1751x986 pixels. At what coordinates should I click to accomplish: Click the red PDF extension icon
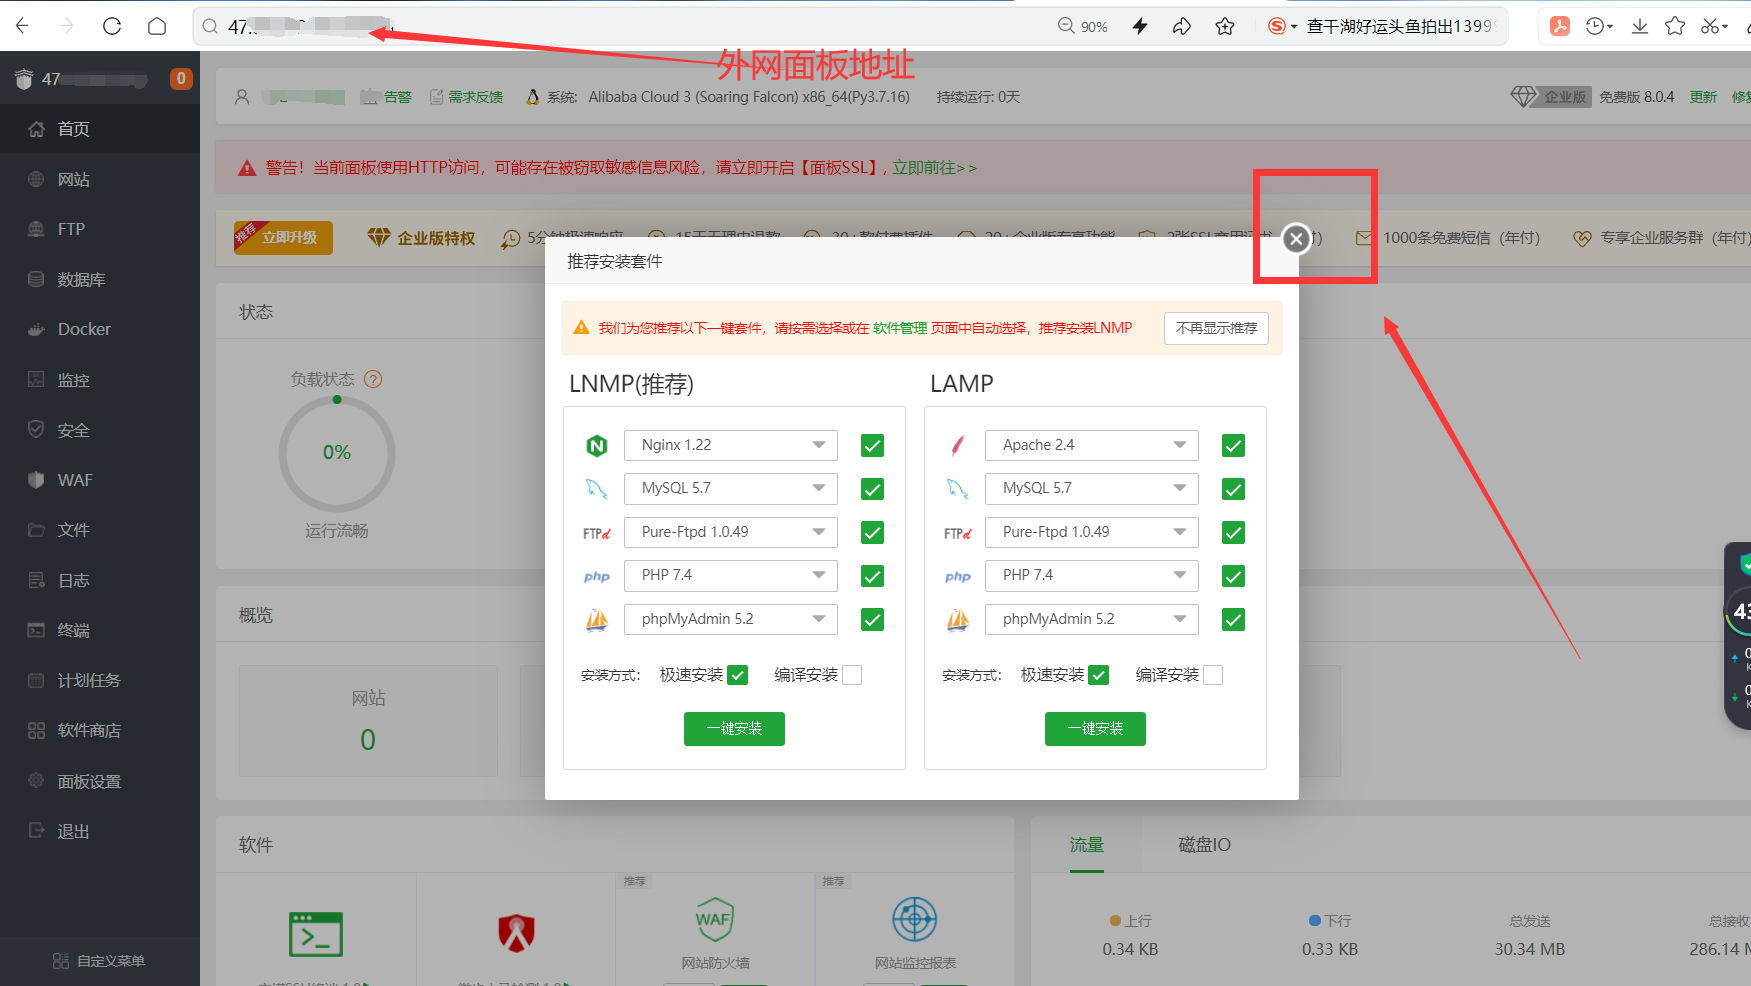(1560, 26)
